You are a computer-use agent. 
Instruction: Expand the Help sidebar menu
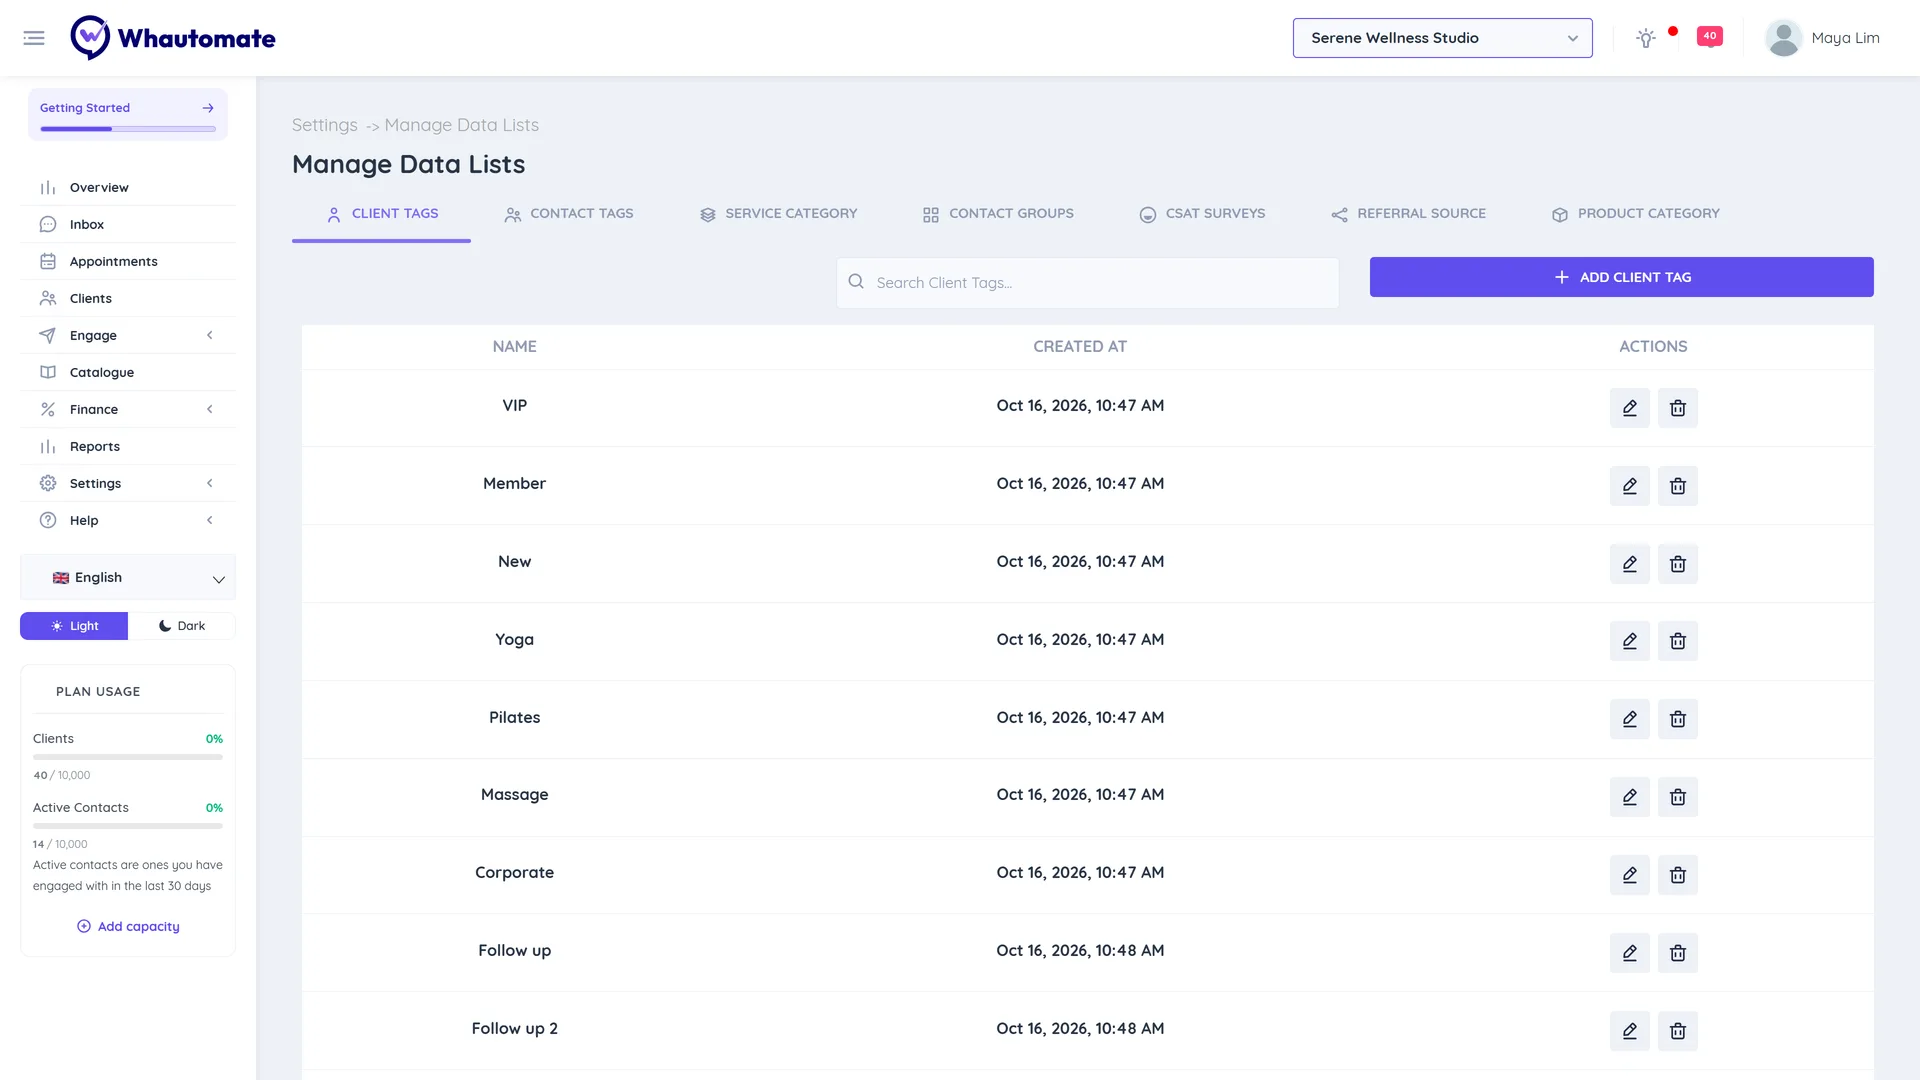128,520
